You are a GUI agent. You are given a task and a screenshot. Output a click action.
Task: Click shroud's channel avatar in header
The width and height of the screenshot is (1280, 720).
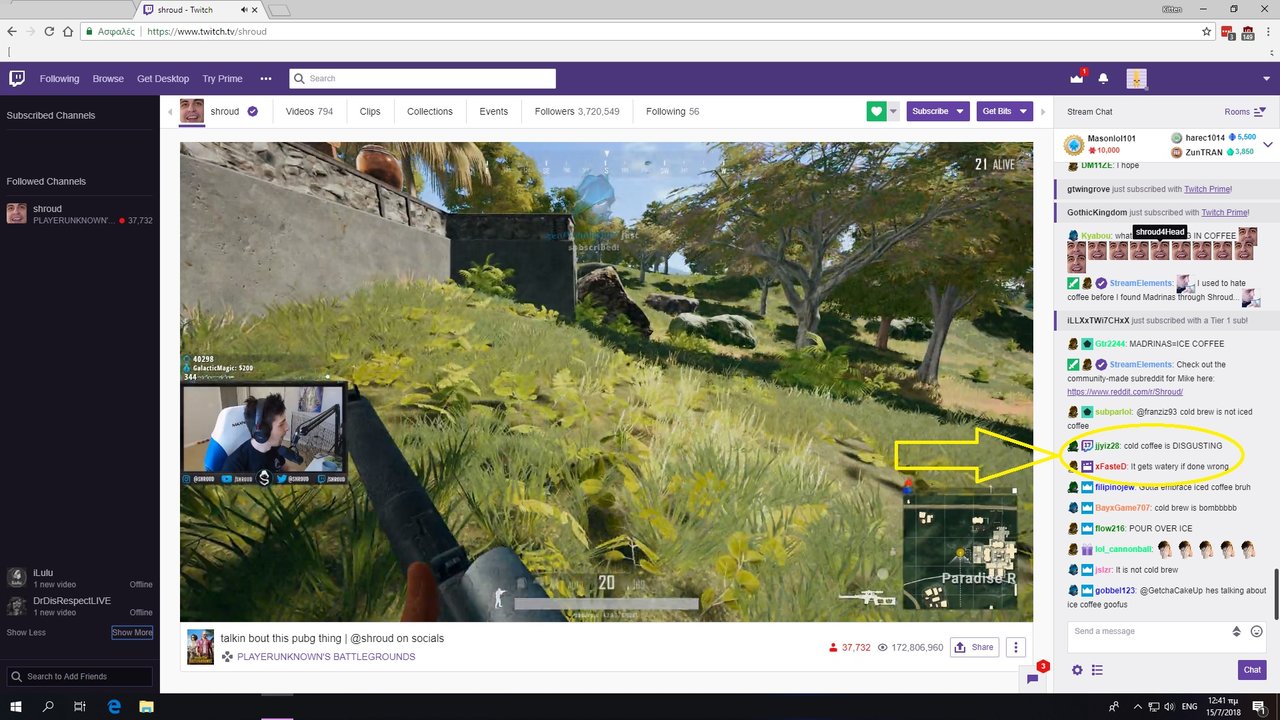(x=192, y=111)
